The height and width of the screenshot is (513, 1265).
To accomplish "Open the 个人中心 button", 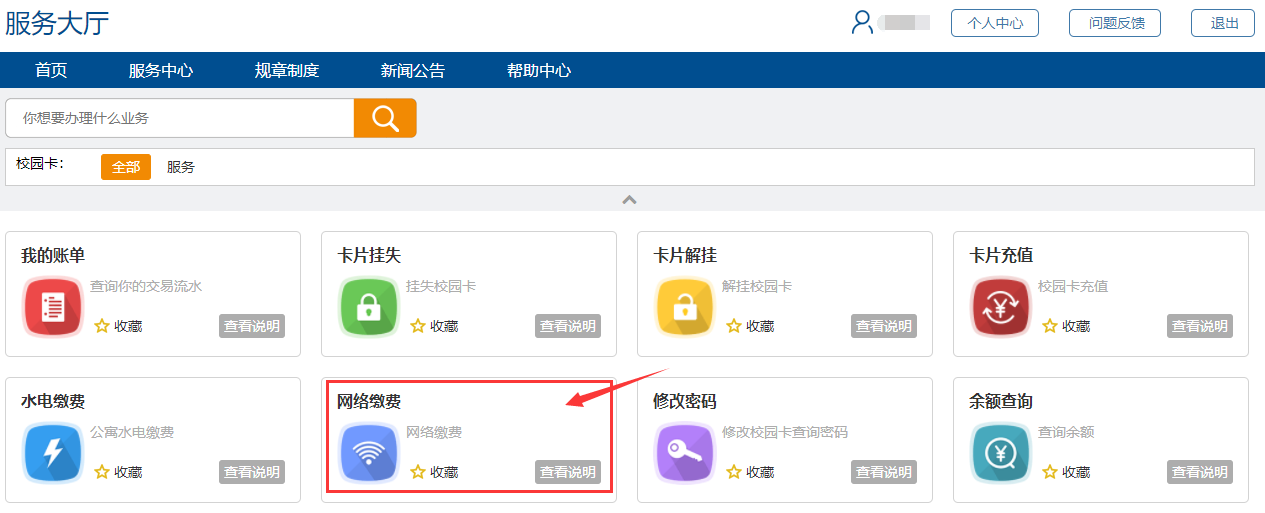I will (995, 23).
